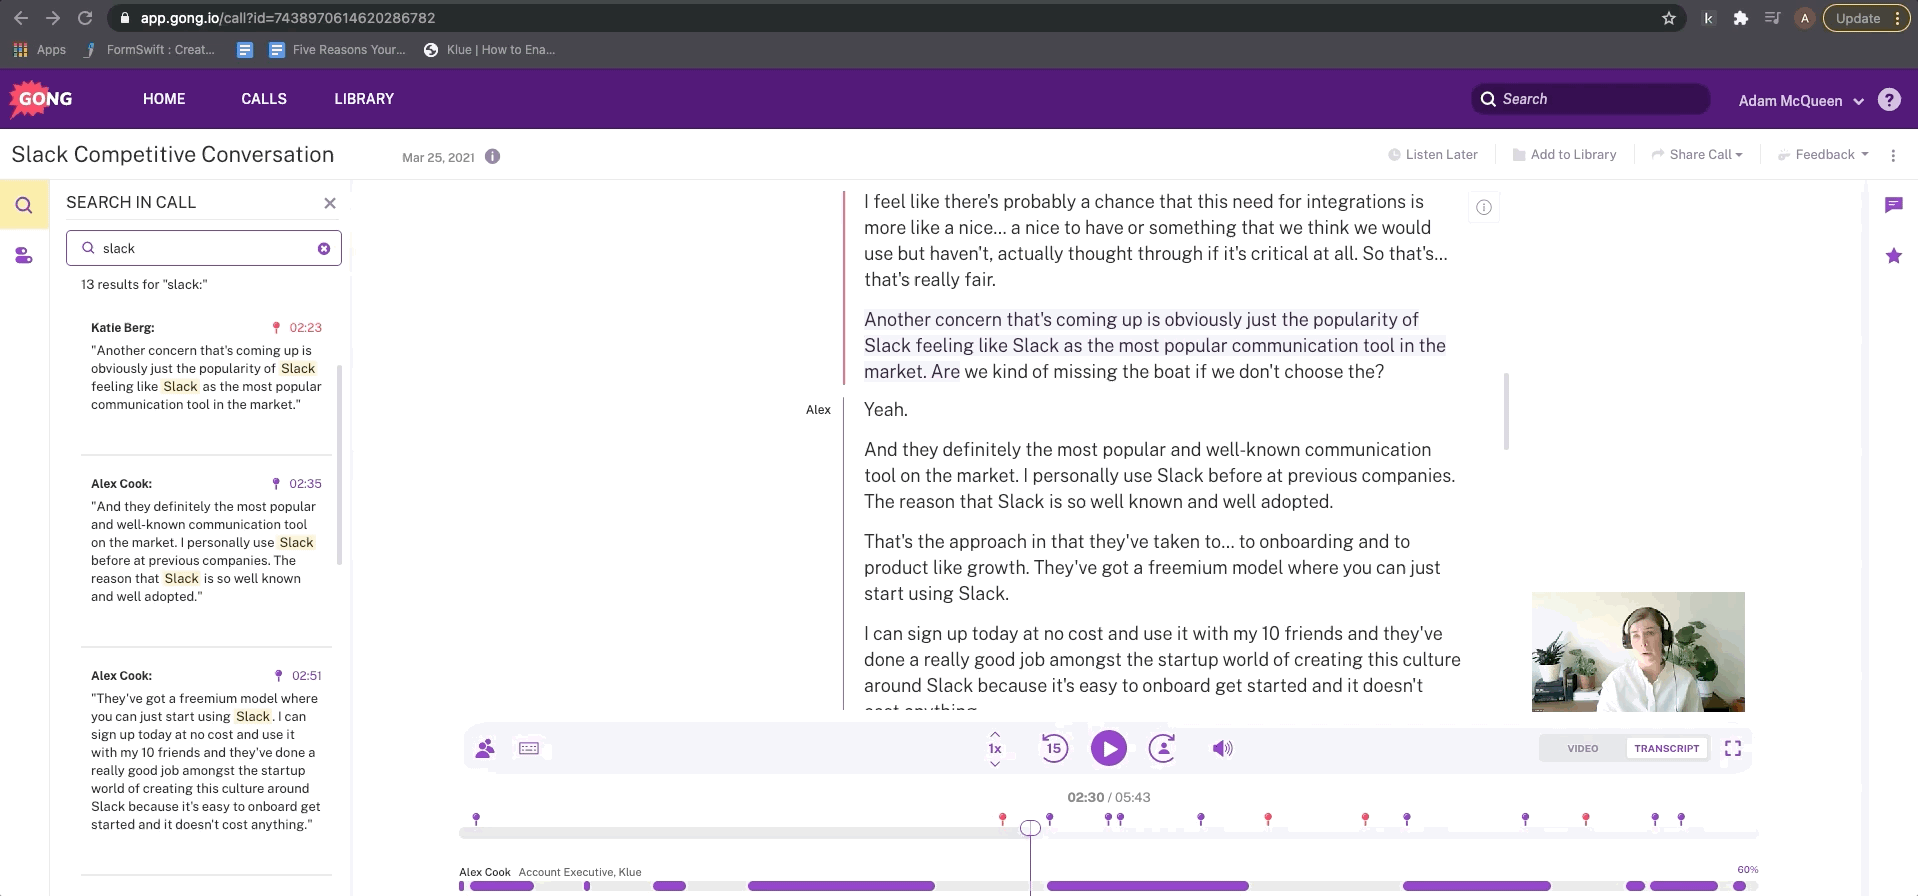Click the speaker video thumbnail
Screen dimensions: 1918x896
1638,652
